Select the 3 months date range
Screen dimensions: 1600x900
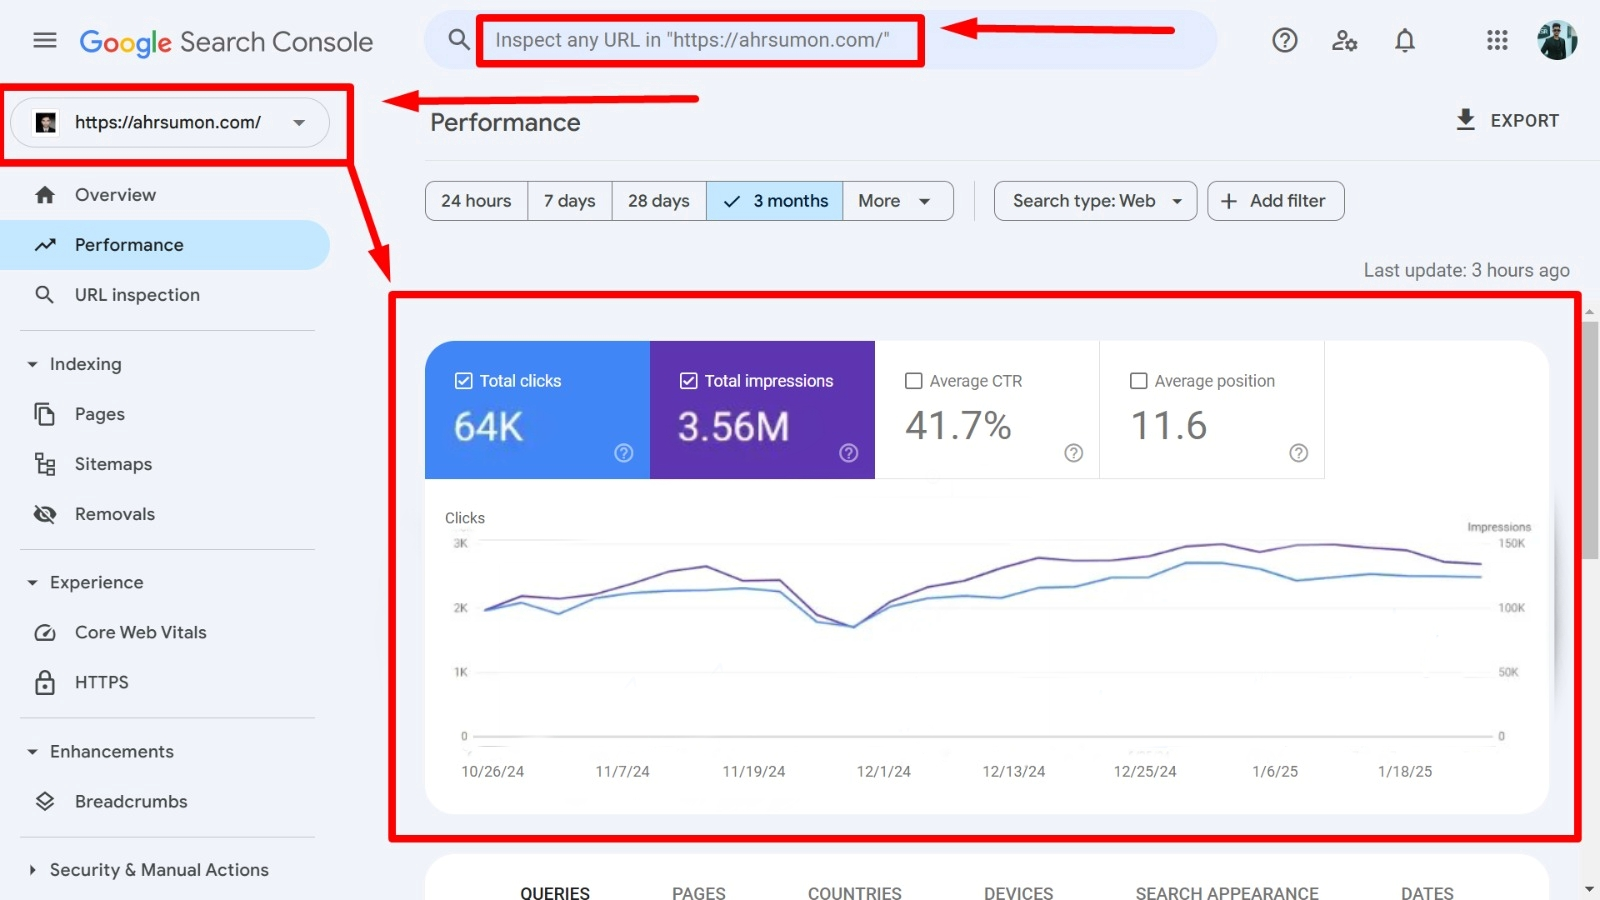(775, 201)
